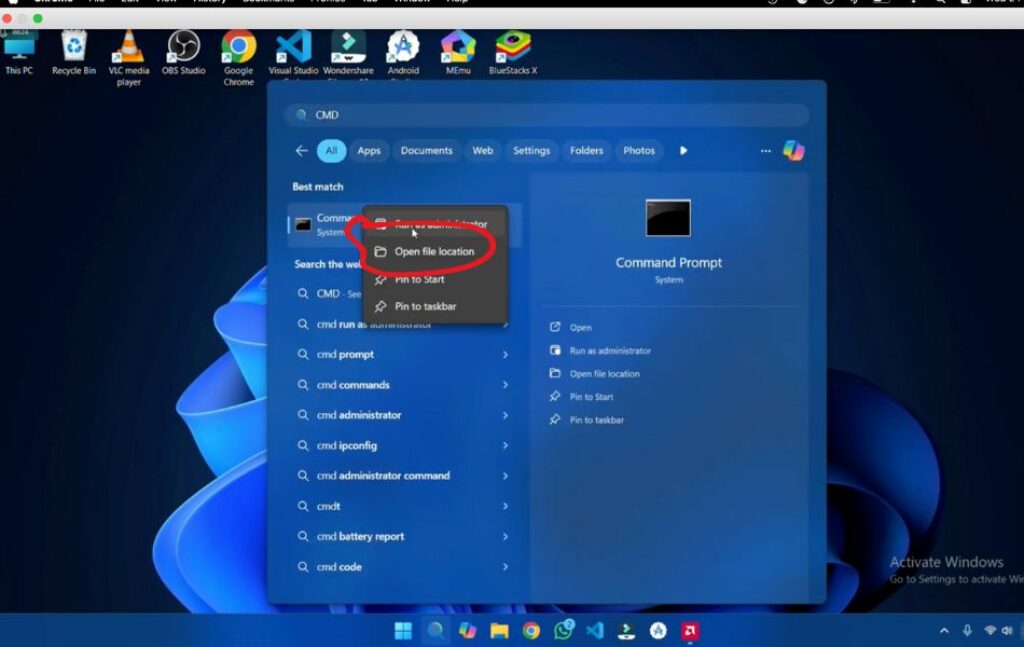Open the Recycle Bin desktop icon
The image size is (1024, 647).
[x=74, y=54]
